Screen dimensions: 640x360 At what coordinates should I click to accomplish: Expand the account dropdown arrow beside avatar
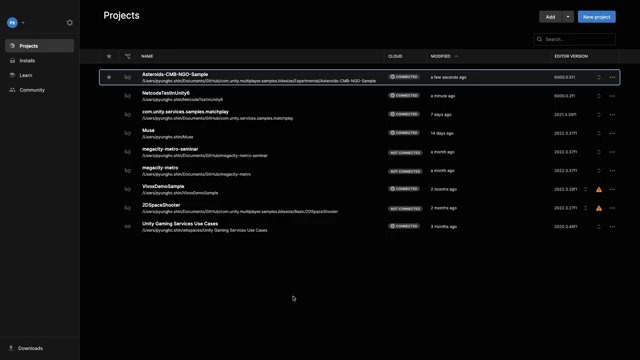(x=23, y=23)
